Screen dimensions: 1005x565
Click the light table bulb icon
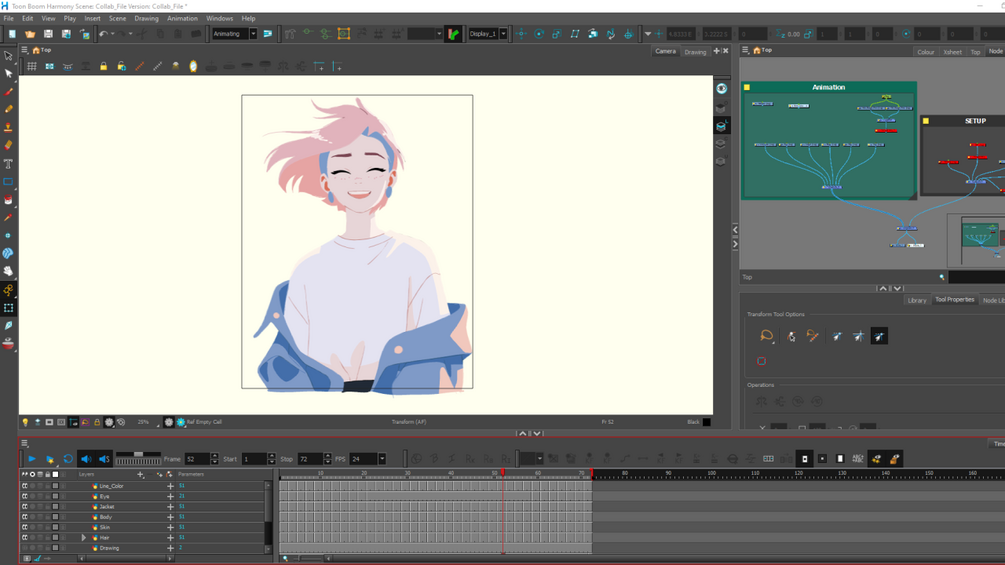[25, 422]
